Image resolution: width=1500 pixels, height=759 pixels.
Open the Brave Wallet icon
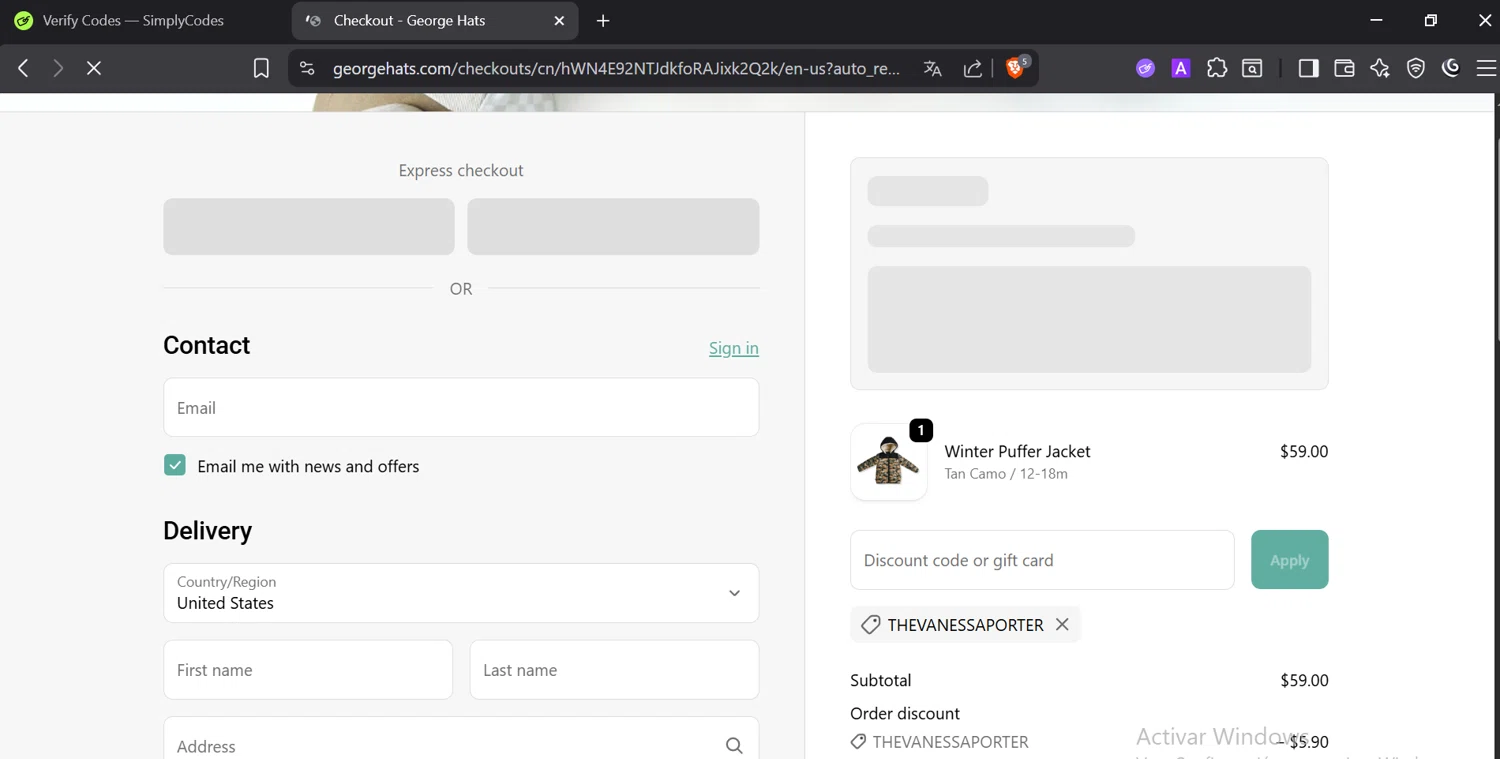click(1344, 68)
